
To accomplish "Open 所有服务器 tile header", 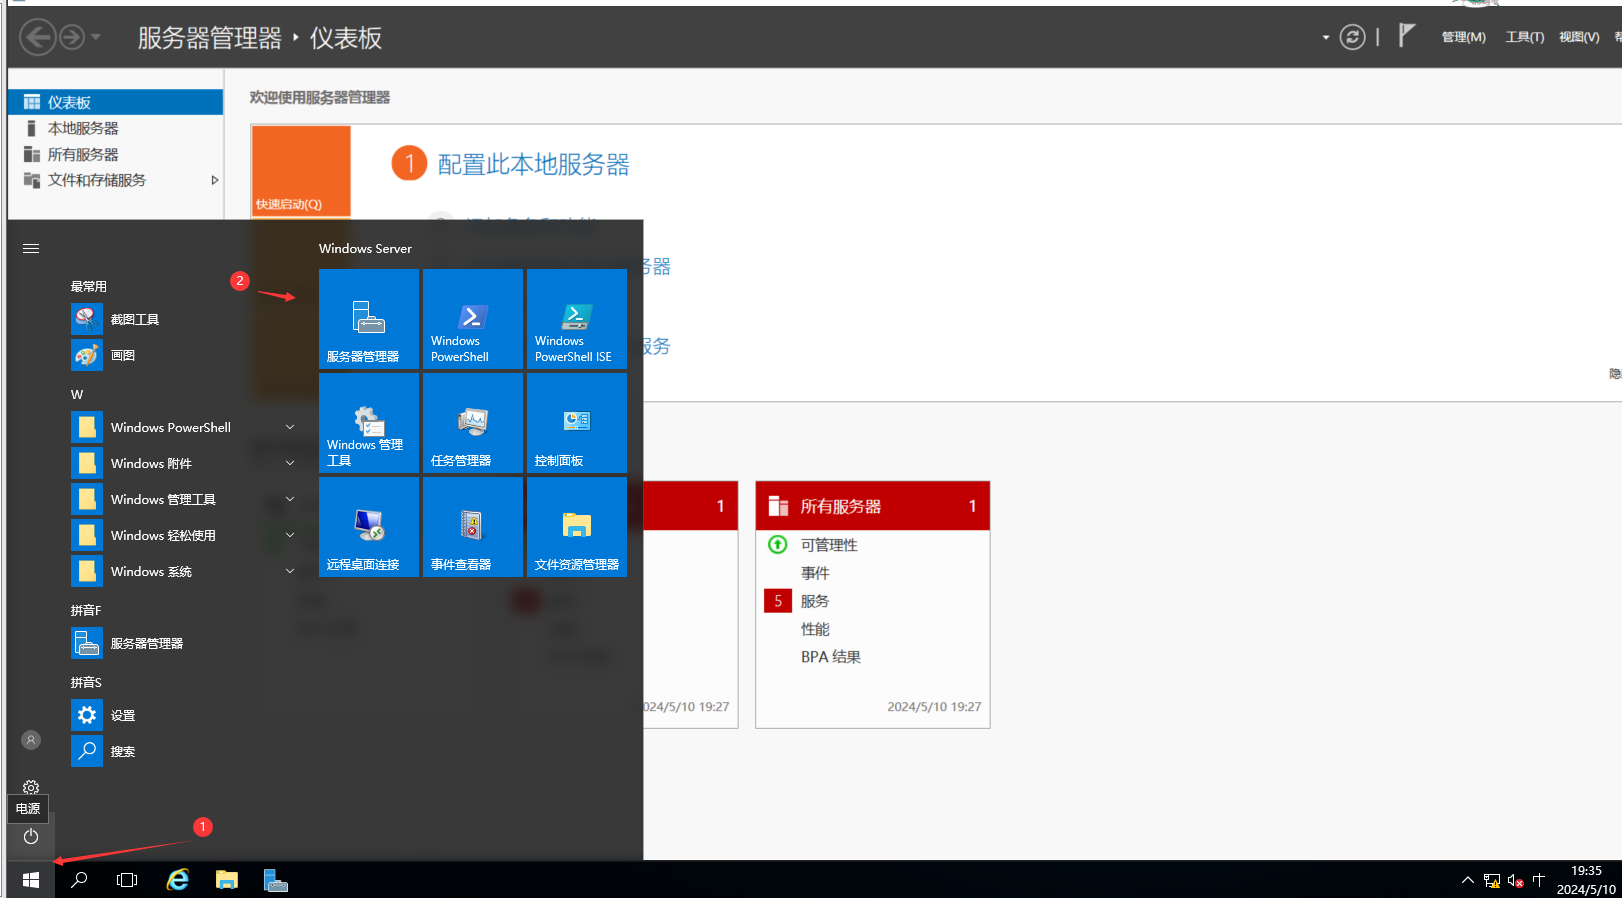I will point(872,506).
